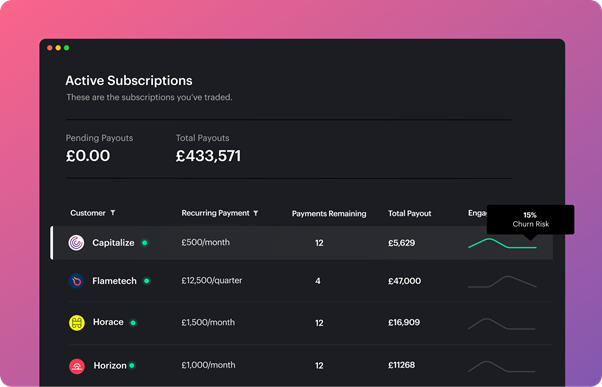Click the £1,000/month recurring payment cell
Image resolution: width=602 pixels, height=387 pixels.
pyautogui.click(x=208, y=365)
